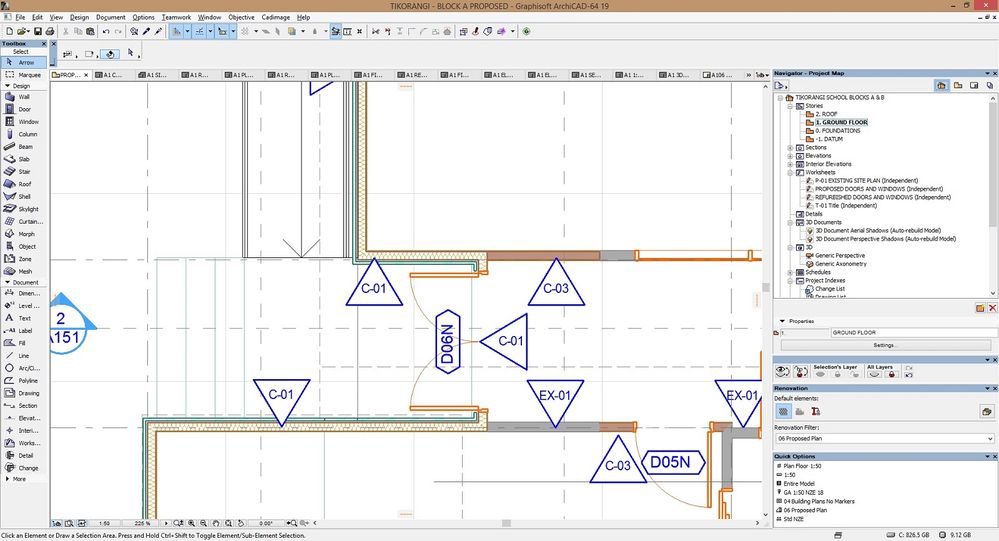Set default renovation status to New
Viewport: 999px width, 541px height.
pos(816,412)
